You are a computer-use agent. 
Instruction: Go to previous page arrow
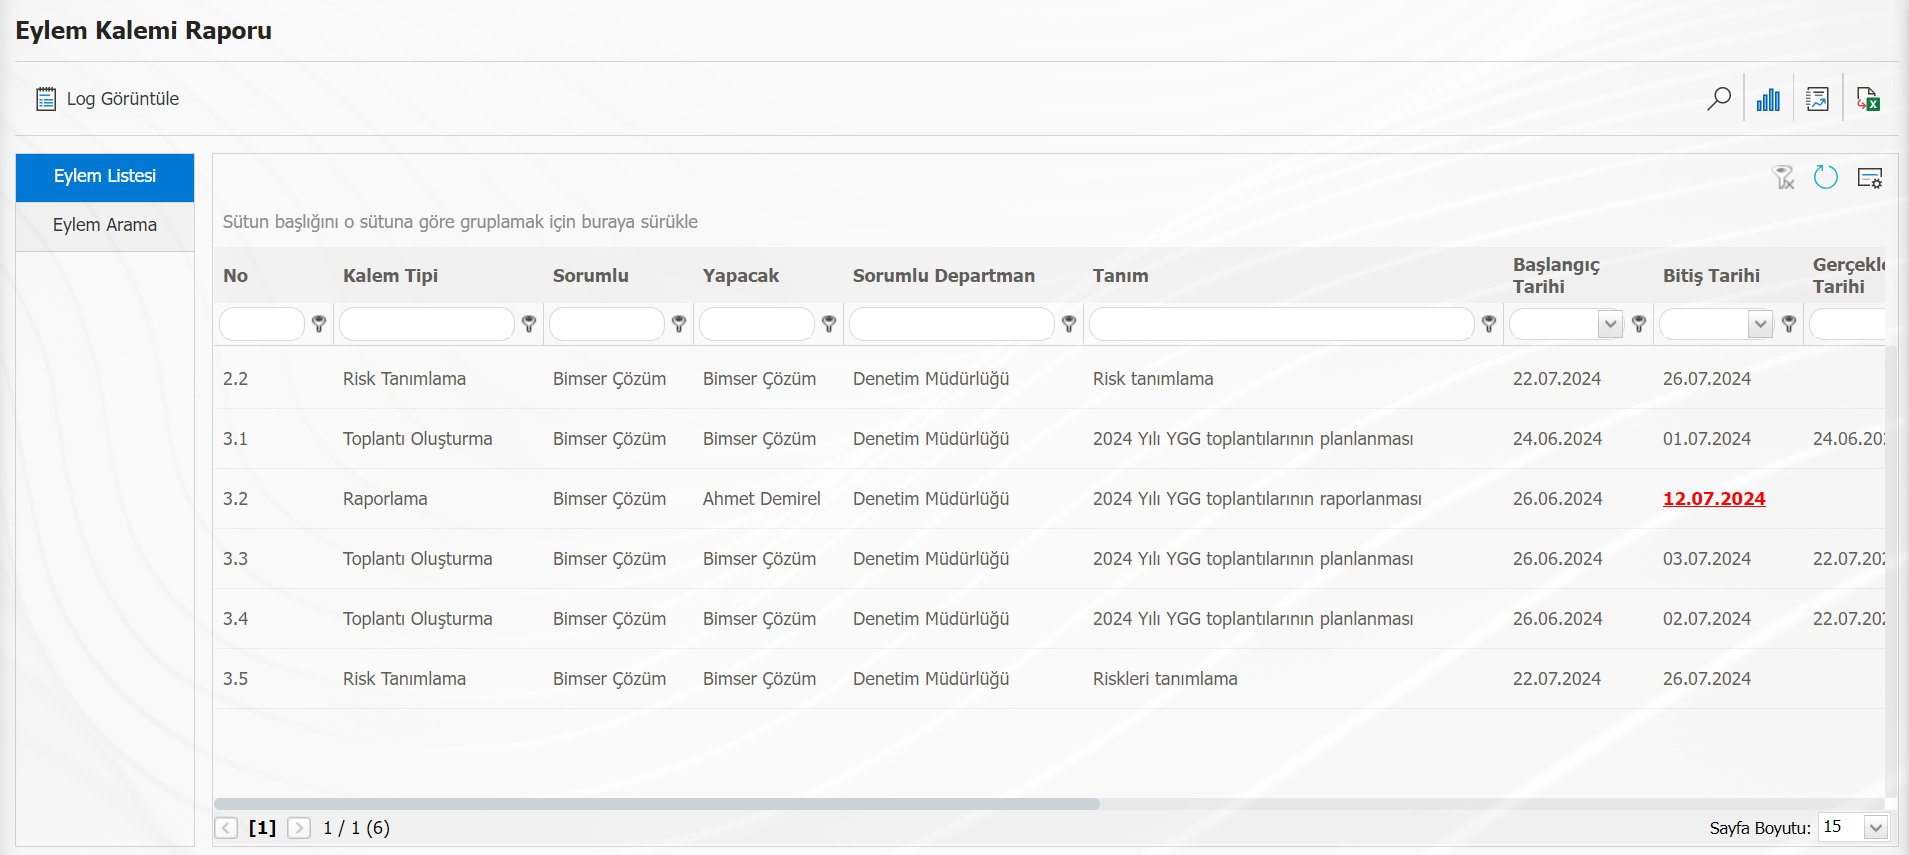pyautogui.click(x=227, y=828)
